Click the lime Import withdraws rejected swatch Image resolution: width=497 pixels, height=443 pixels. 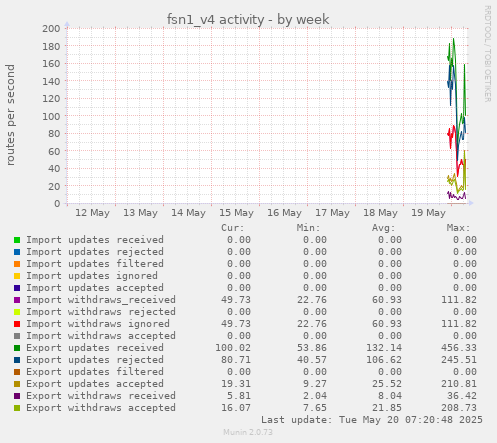[x=17, y=312]
